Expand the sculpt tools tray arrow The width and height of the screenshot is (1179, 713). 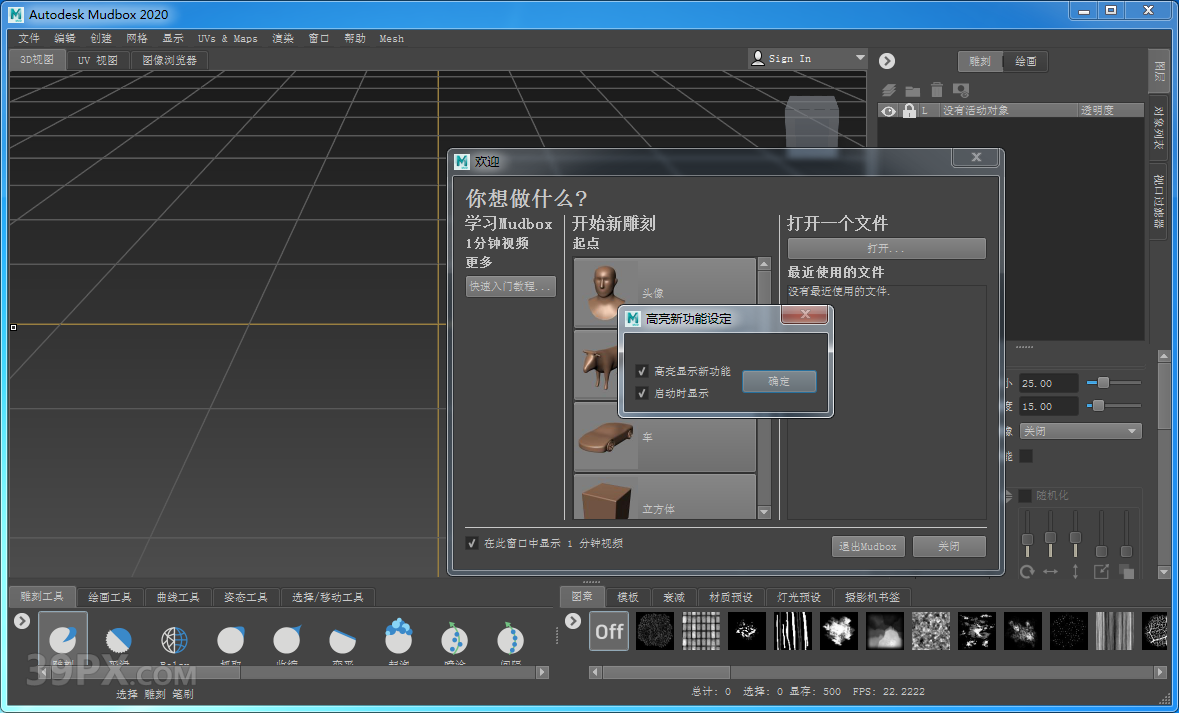(22, 621)
